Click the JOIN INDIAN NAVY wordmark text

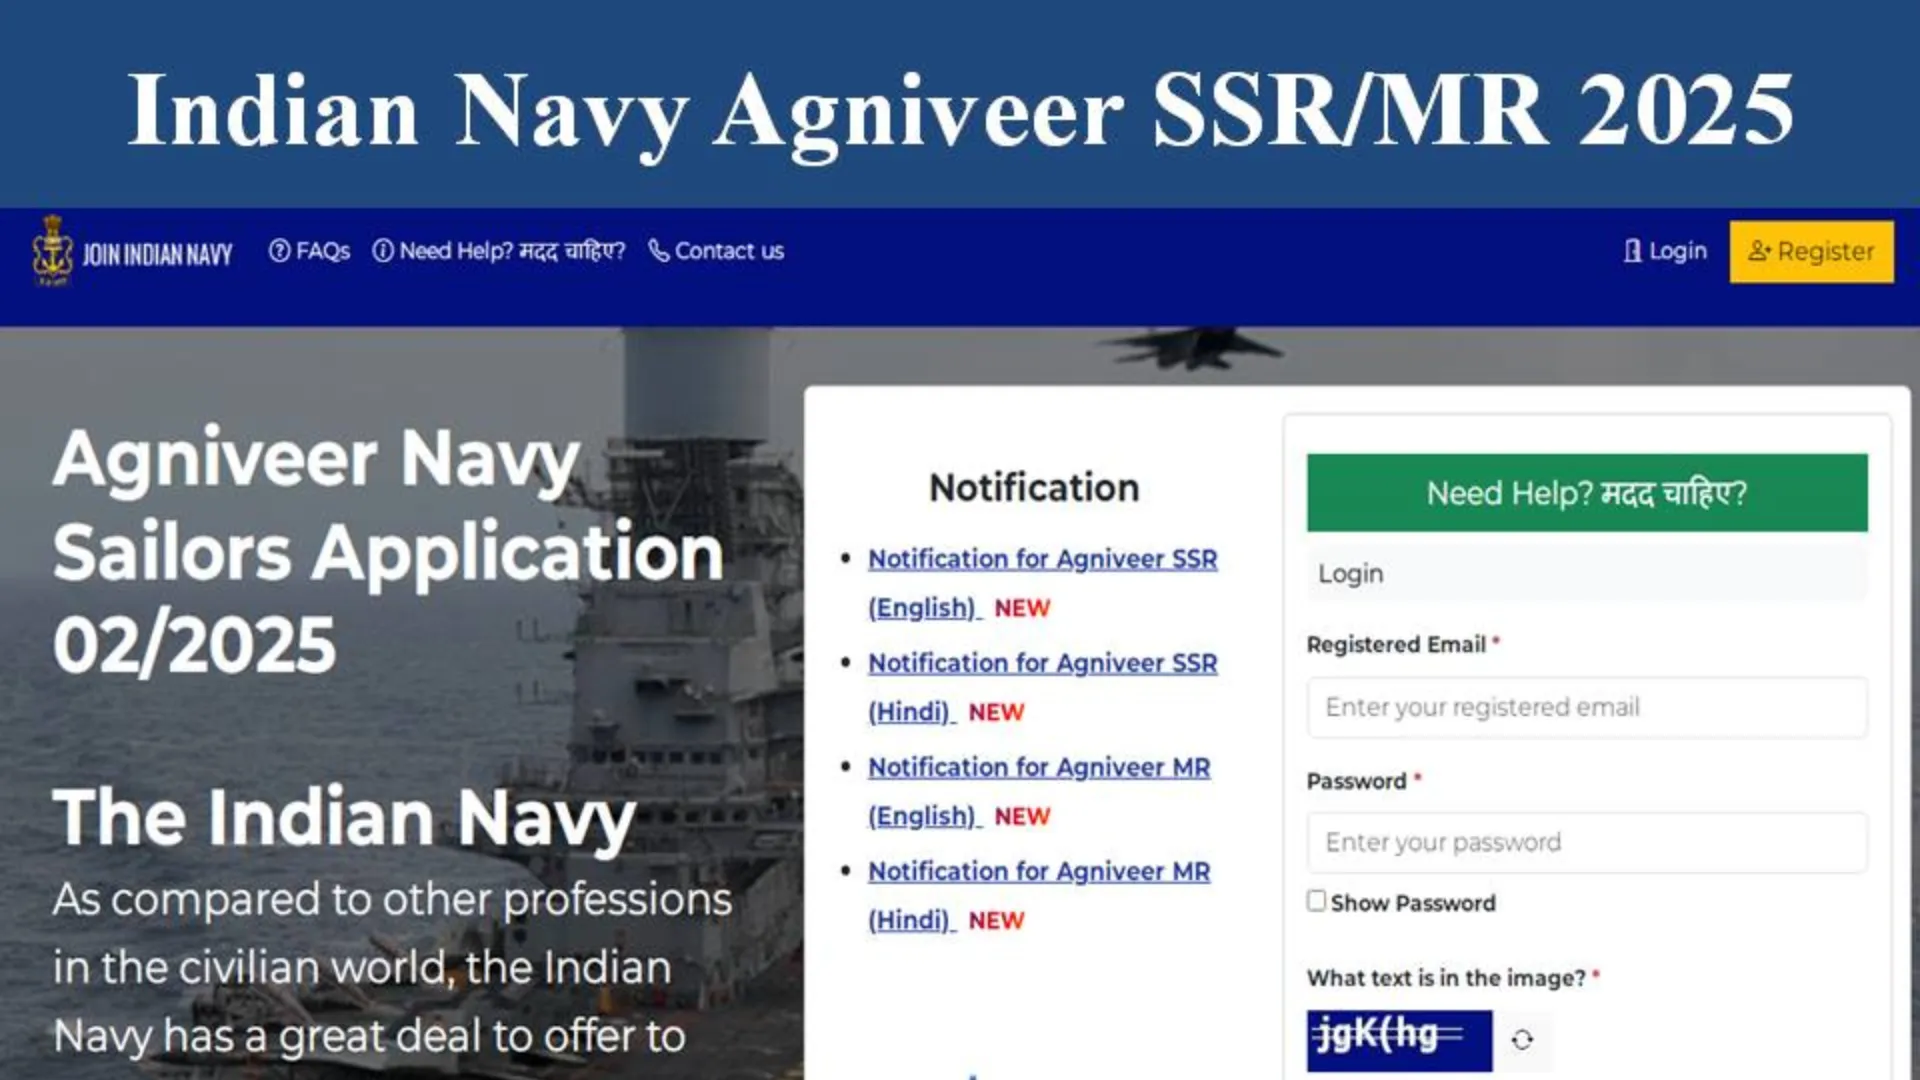tap(157, 255)
